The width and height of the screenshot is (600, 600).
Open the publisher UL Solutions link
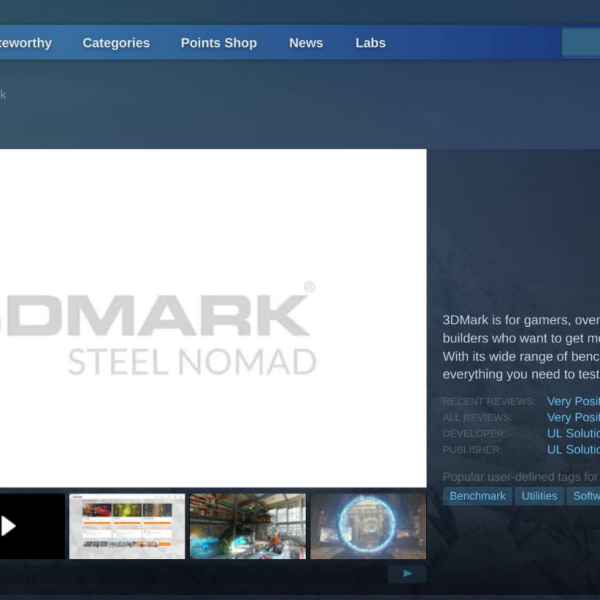click(x=573, y=449)
